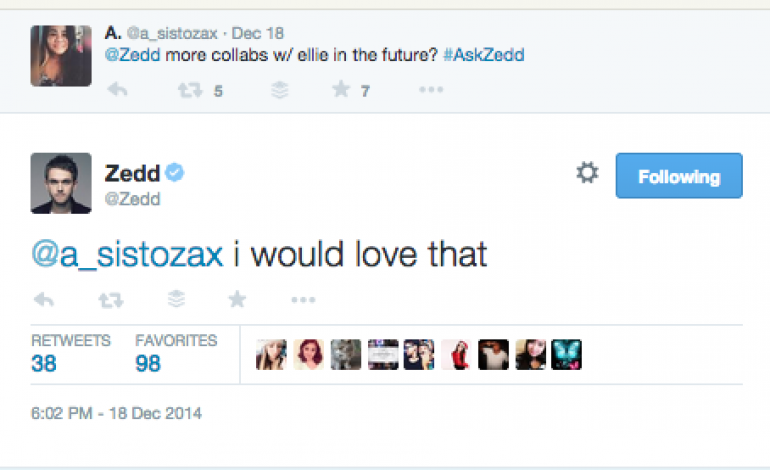Expand more options on the a_sistozax tweet
Screen dimensions: 770x470
tap(431, 91)
